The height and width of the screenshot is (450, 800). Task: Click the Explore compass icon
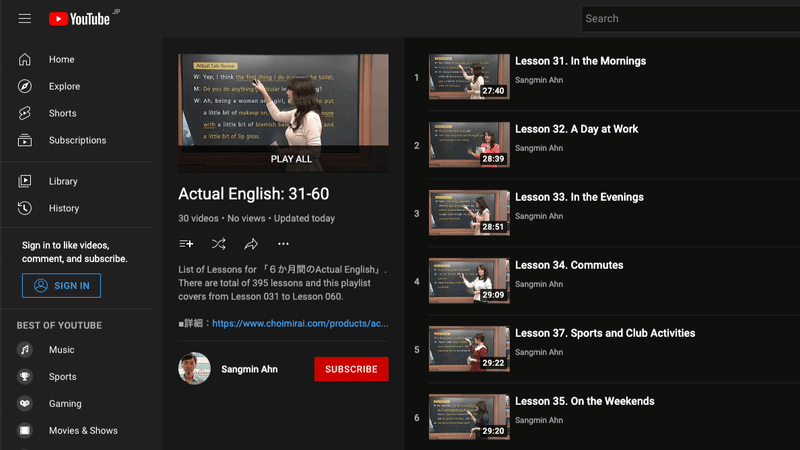click(x=24, y=86)
